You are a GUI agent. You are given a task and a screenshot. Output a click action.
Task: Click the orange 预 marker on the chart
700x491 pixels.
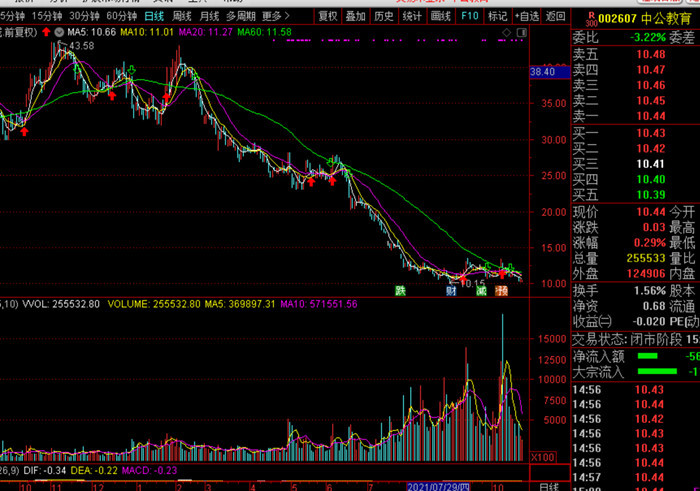point(501,290)
